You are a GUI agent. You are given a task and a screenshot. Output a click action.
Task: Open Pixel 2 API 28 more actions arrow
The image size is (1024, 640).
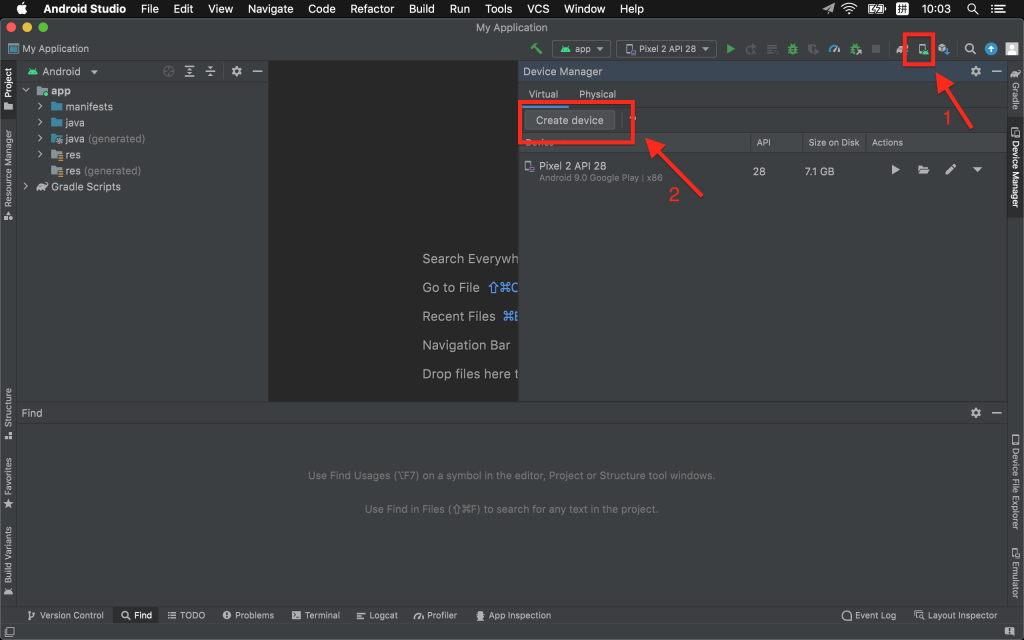pos(978,170)
